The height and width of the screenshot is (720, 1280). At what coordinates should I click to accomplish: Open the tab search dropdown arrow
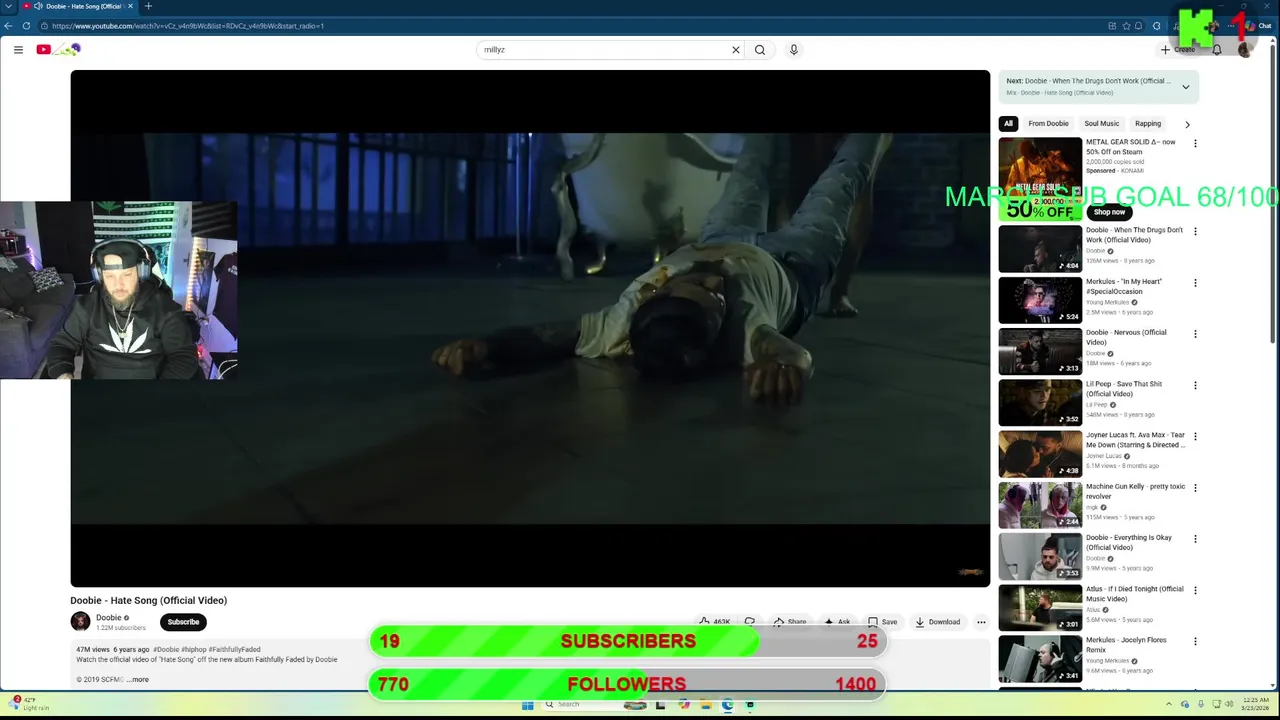click(x=8, y=6)
